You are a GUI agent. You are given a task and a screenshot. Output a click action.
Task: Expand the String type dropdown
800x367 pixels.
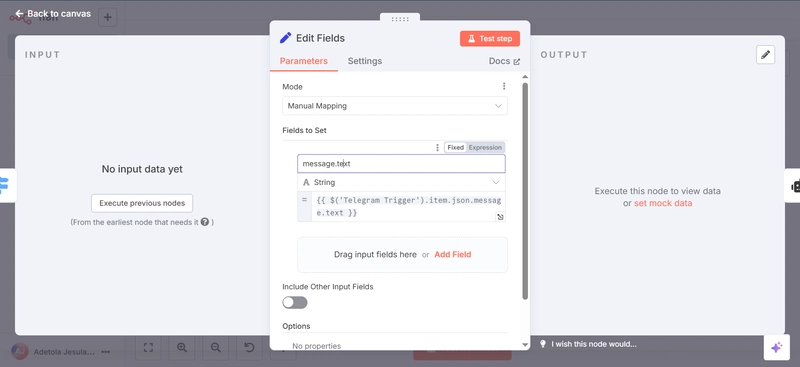pyautogui.click(x=401, y=182)
